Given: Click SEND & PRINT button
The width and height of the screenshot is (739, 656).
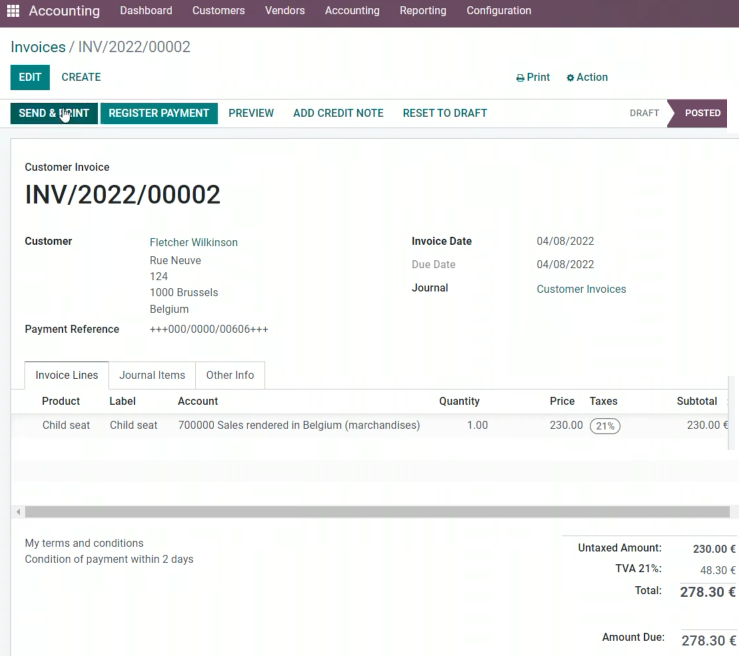Looking at the screenshot, I should (54, 114).
